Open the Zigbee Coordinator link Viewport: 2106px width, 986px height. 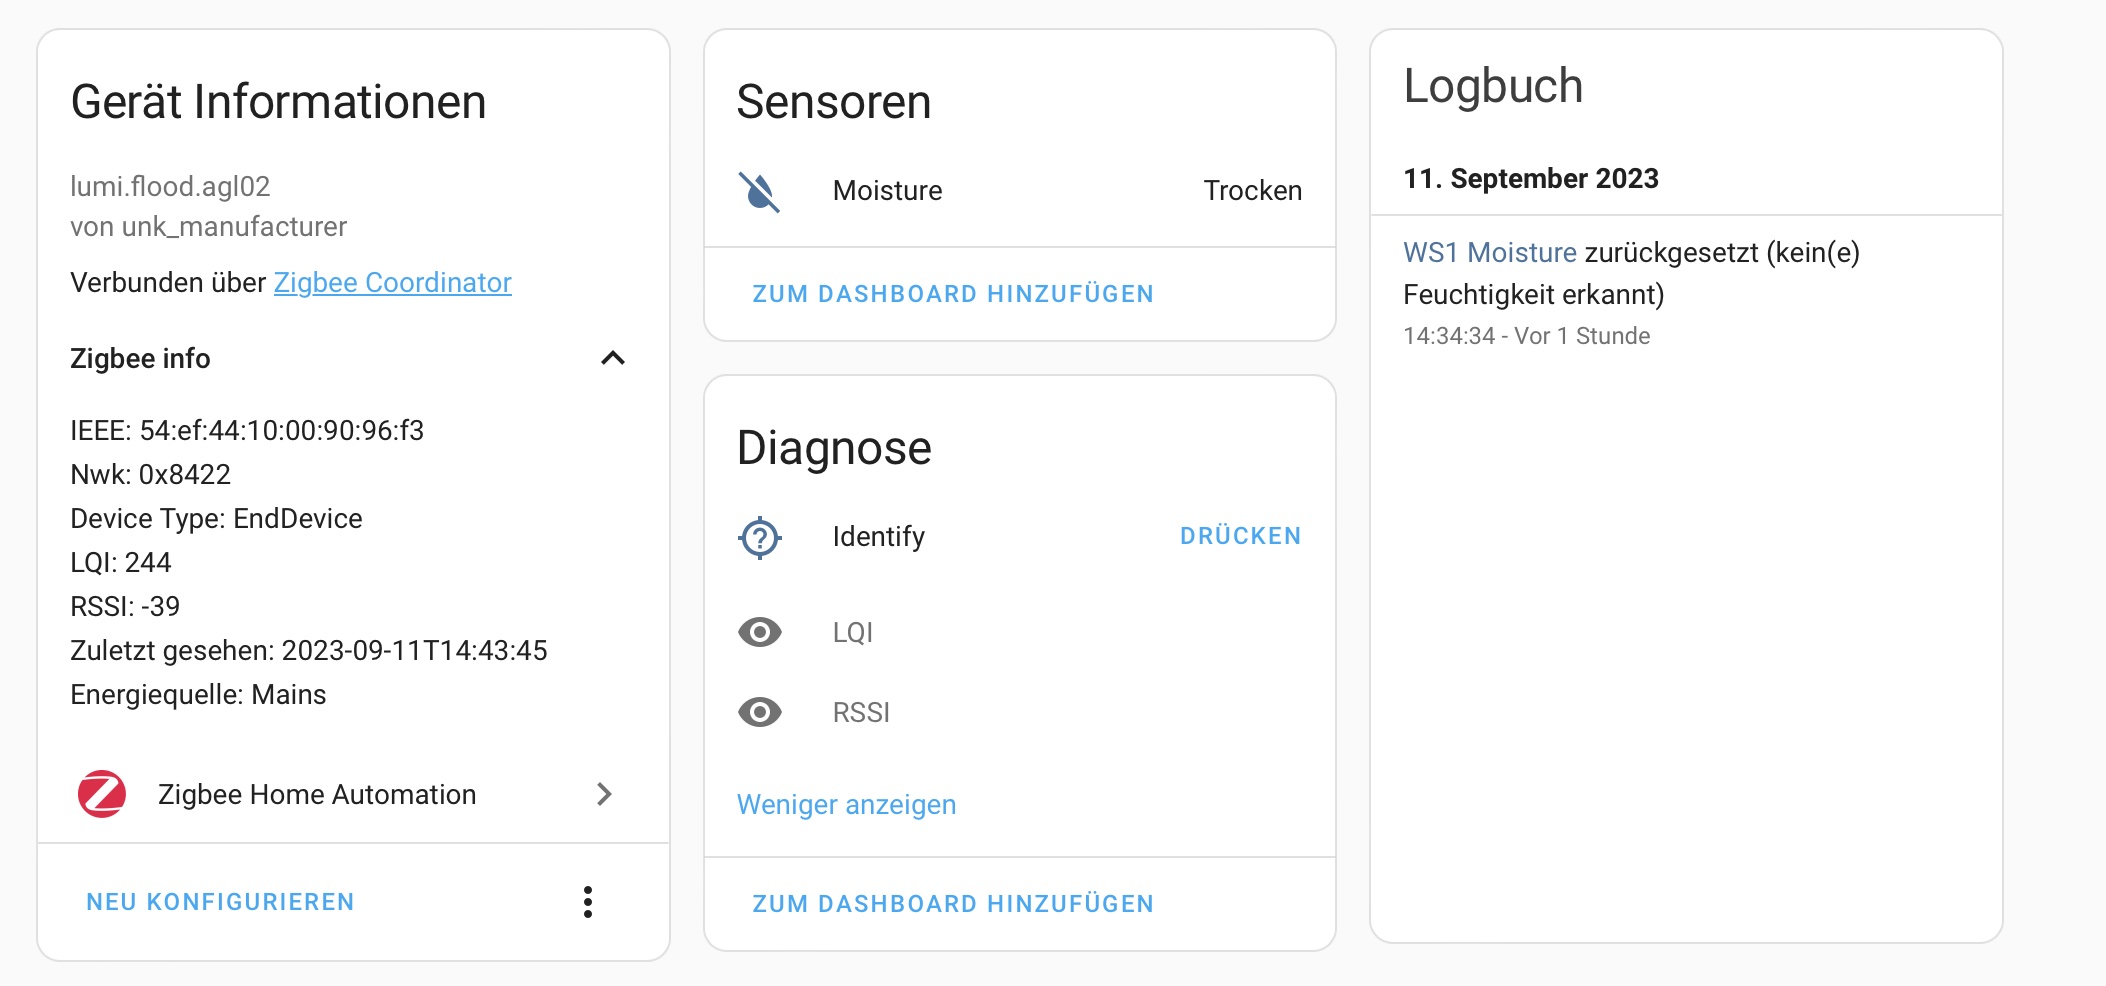point(392,283)
